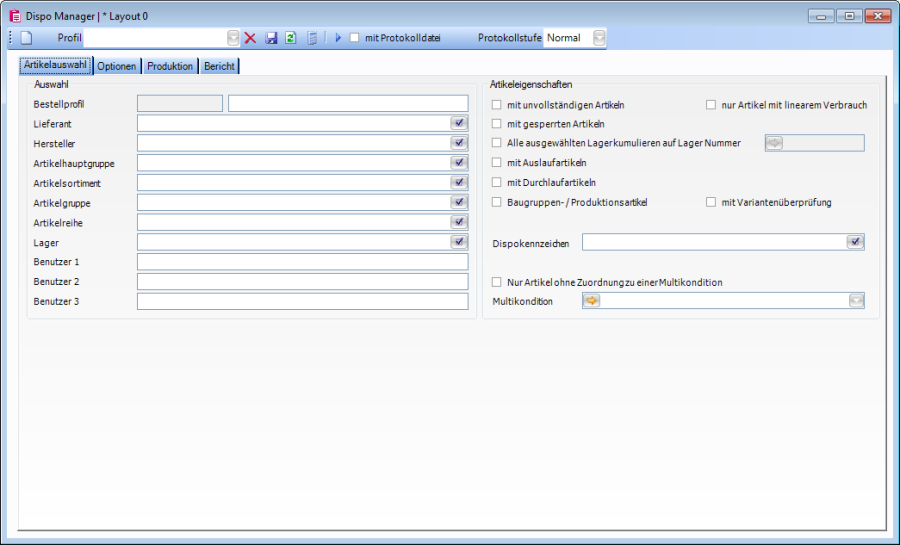This screenshot has height=545, width=900.
Task: Open the Dispokennzeichen selection checkmark button
Action: pos(855,242)
